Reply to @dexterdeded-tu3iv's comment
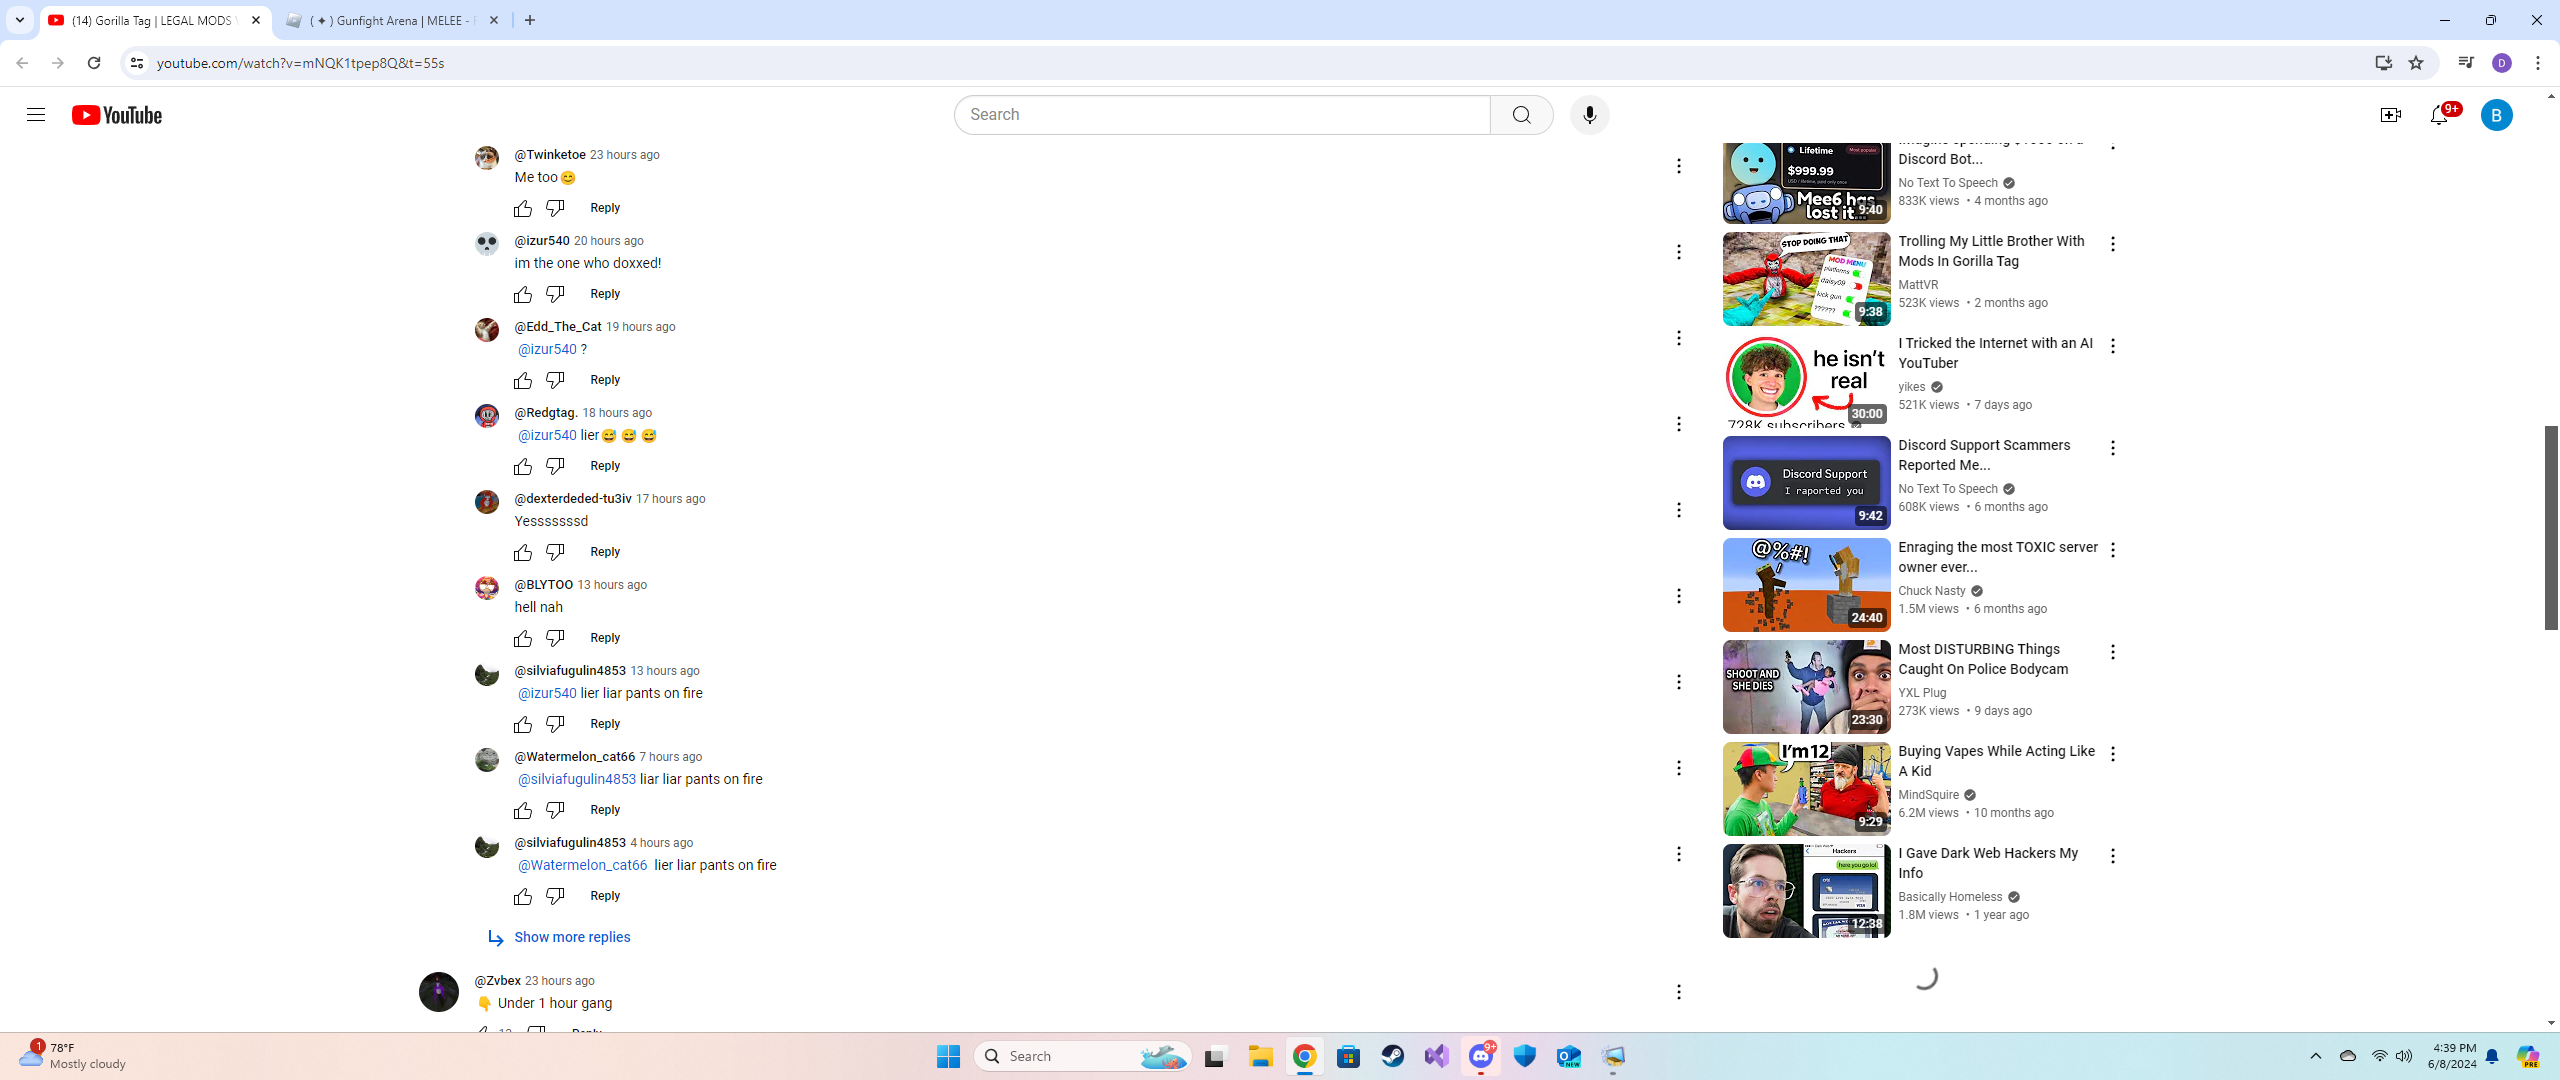Image resolution: width=2560 pixels, height=1080 pixels. pos(605,552)
